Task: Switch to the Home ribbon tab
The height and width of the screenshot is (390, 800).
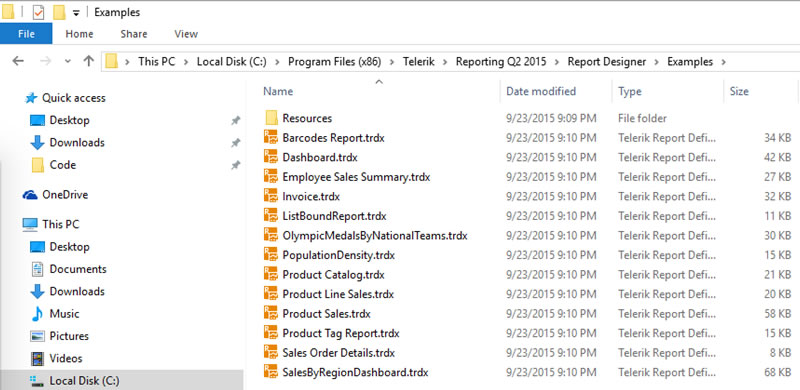Action: pos(79,34)
